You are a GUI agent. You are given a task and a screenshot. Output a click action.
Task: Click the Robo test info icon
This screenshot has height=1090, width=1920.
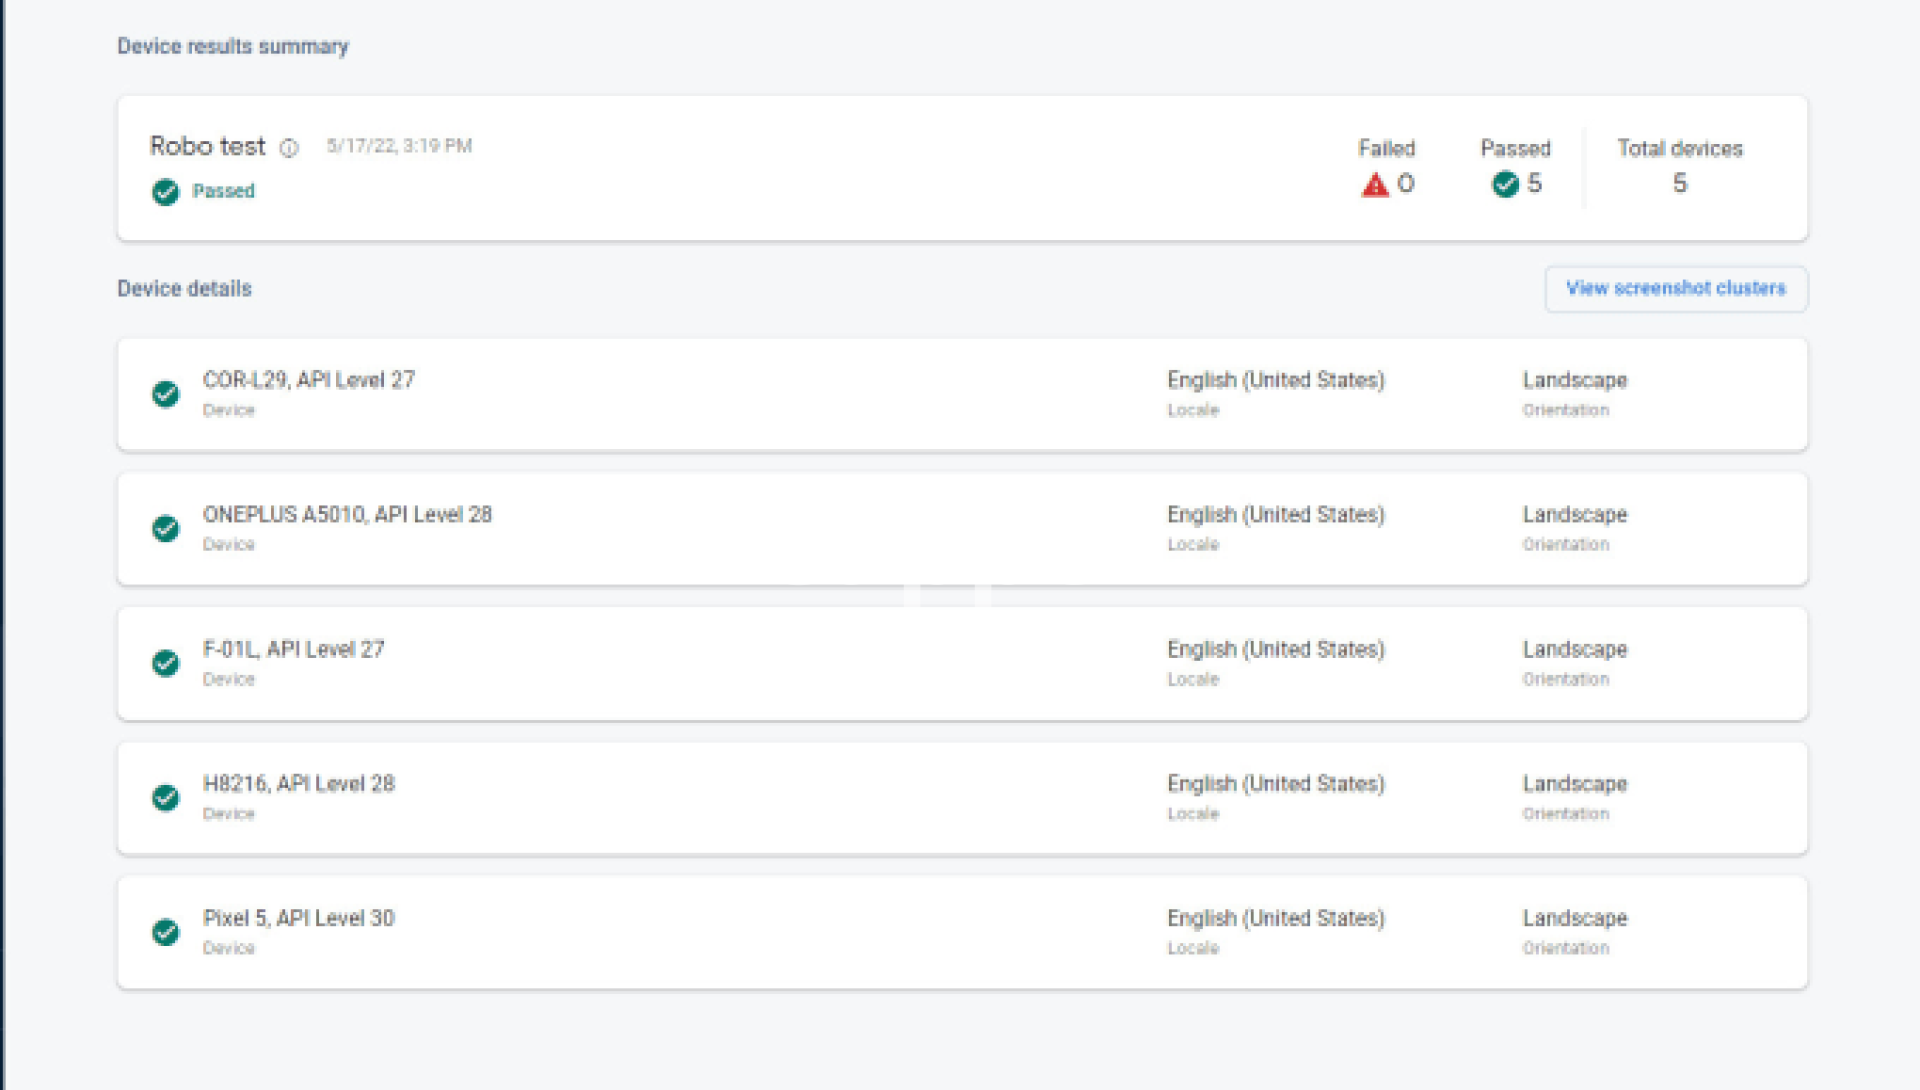289,148
